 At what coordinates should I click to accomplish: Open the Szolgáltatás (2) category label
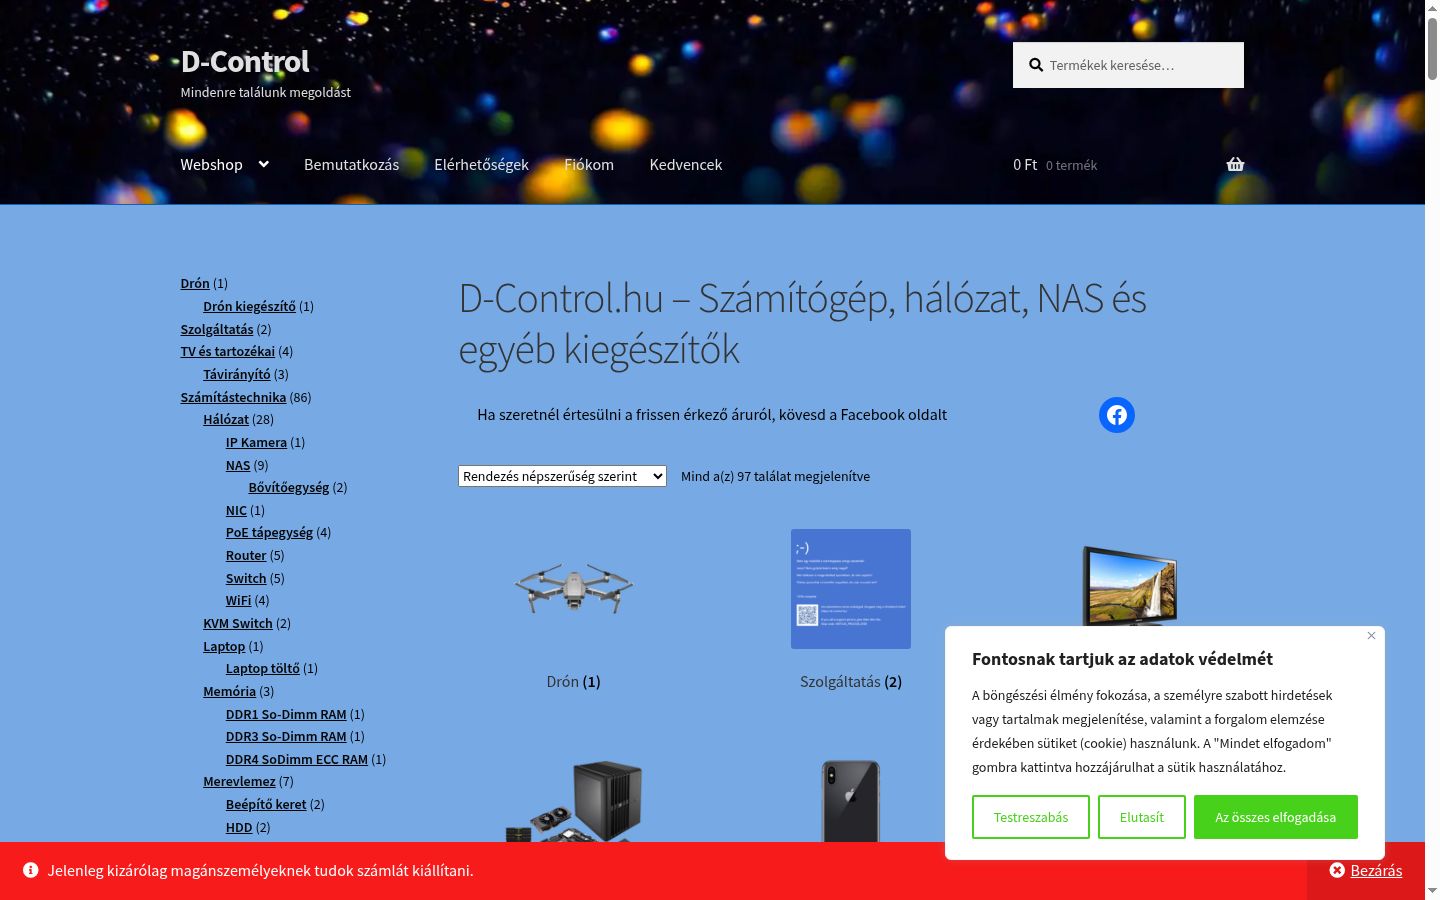[x=851, y=682]
